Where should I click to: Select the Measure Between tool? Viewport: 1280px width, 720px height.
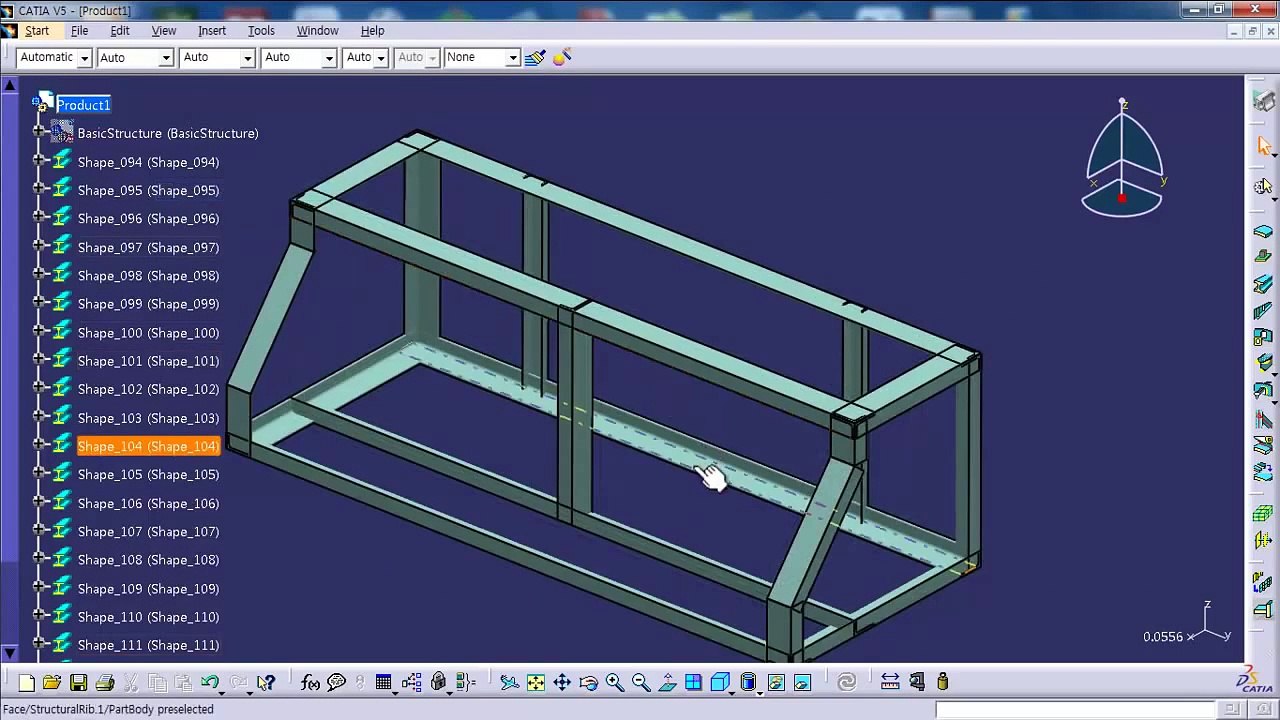[x=890, y=682]
